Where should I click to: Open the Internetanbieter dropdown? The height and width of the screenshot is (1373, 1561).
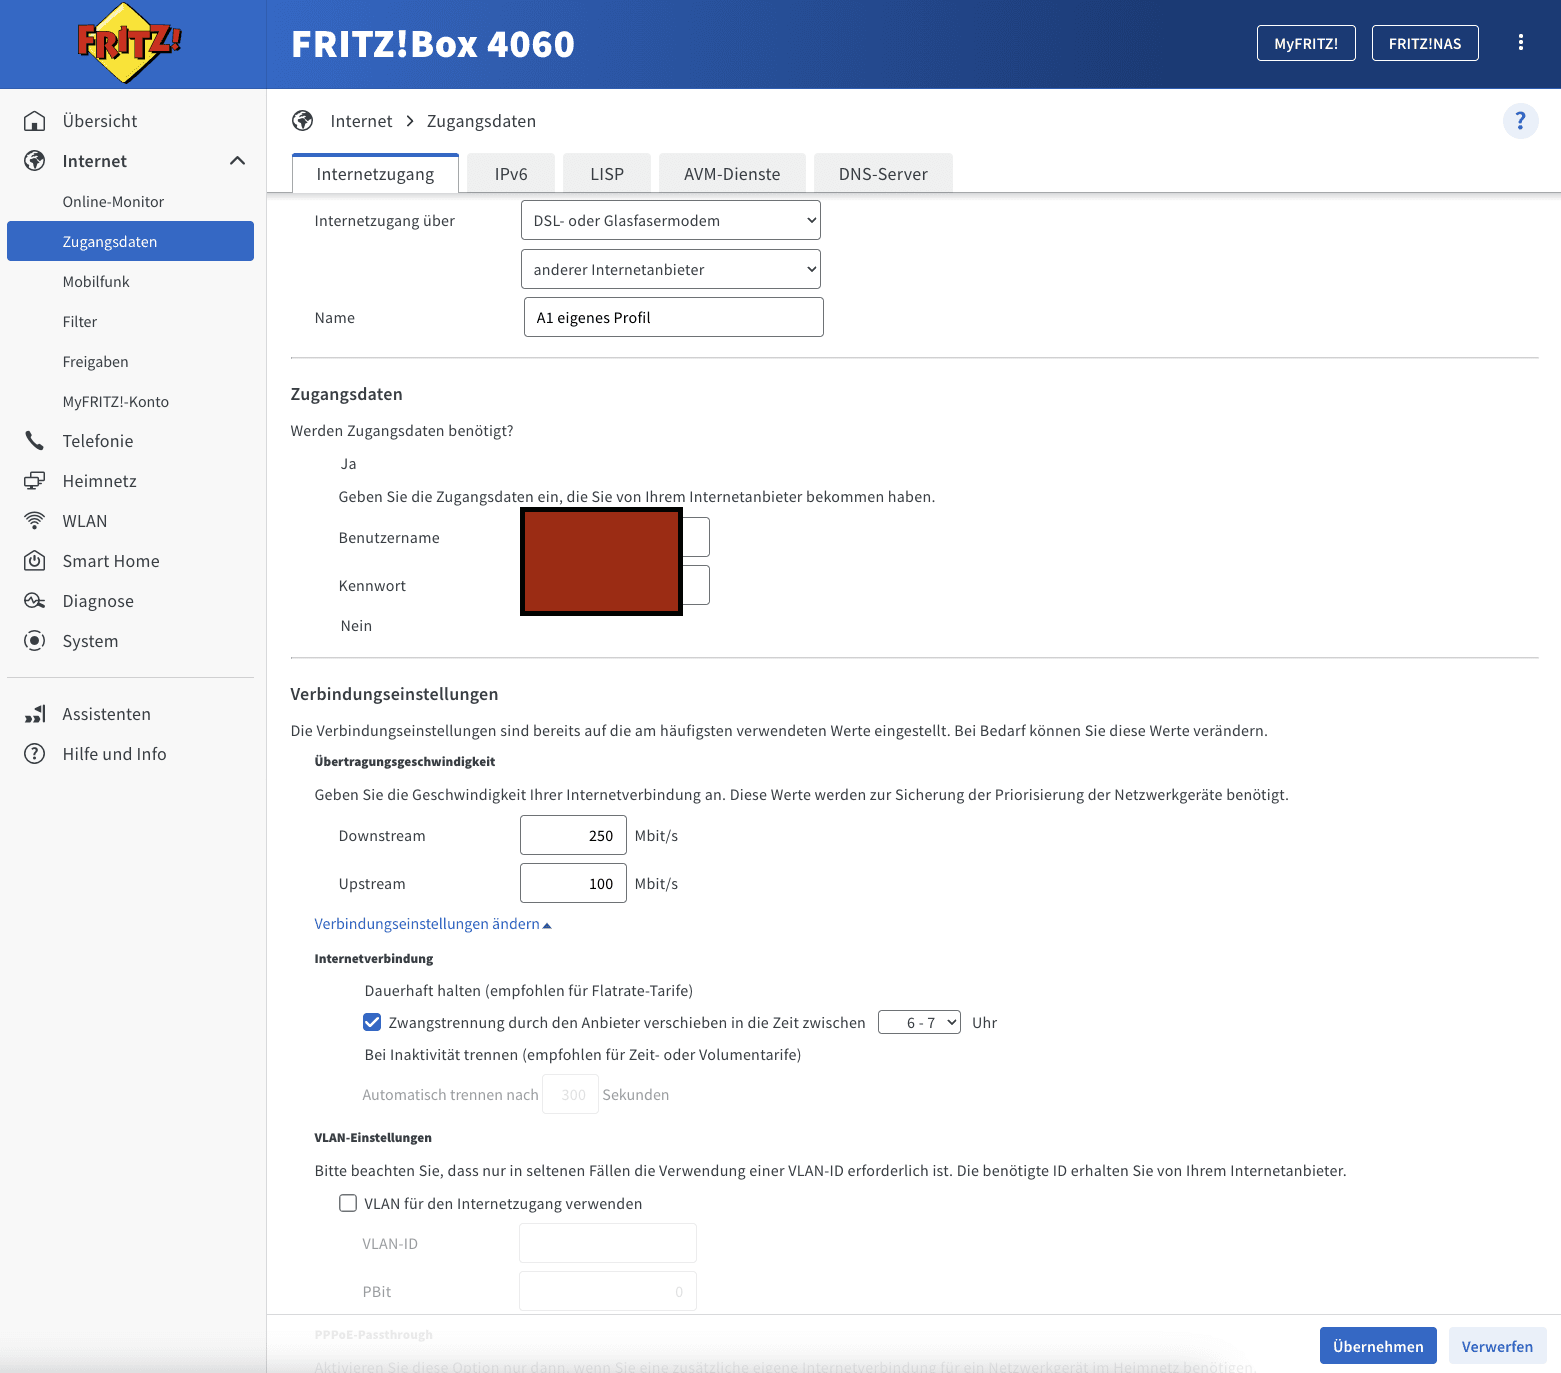(x=670, y=269)
